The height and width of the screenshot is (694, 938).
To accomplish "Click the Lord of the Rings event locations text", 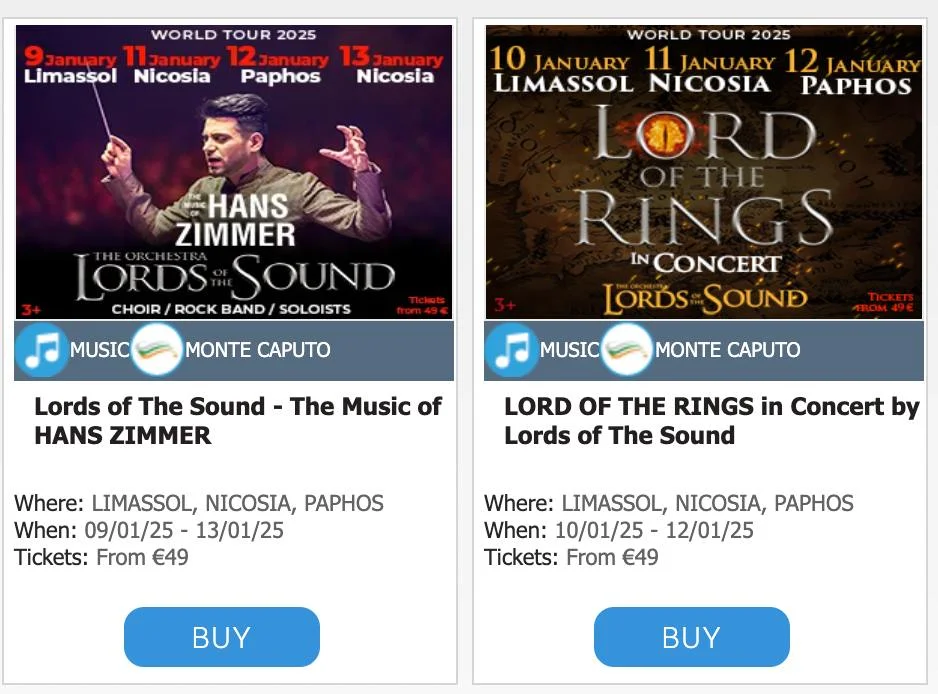I will (707, 504).
